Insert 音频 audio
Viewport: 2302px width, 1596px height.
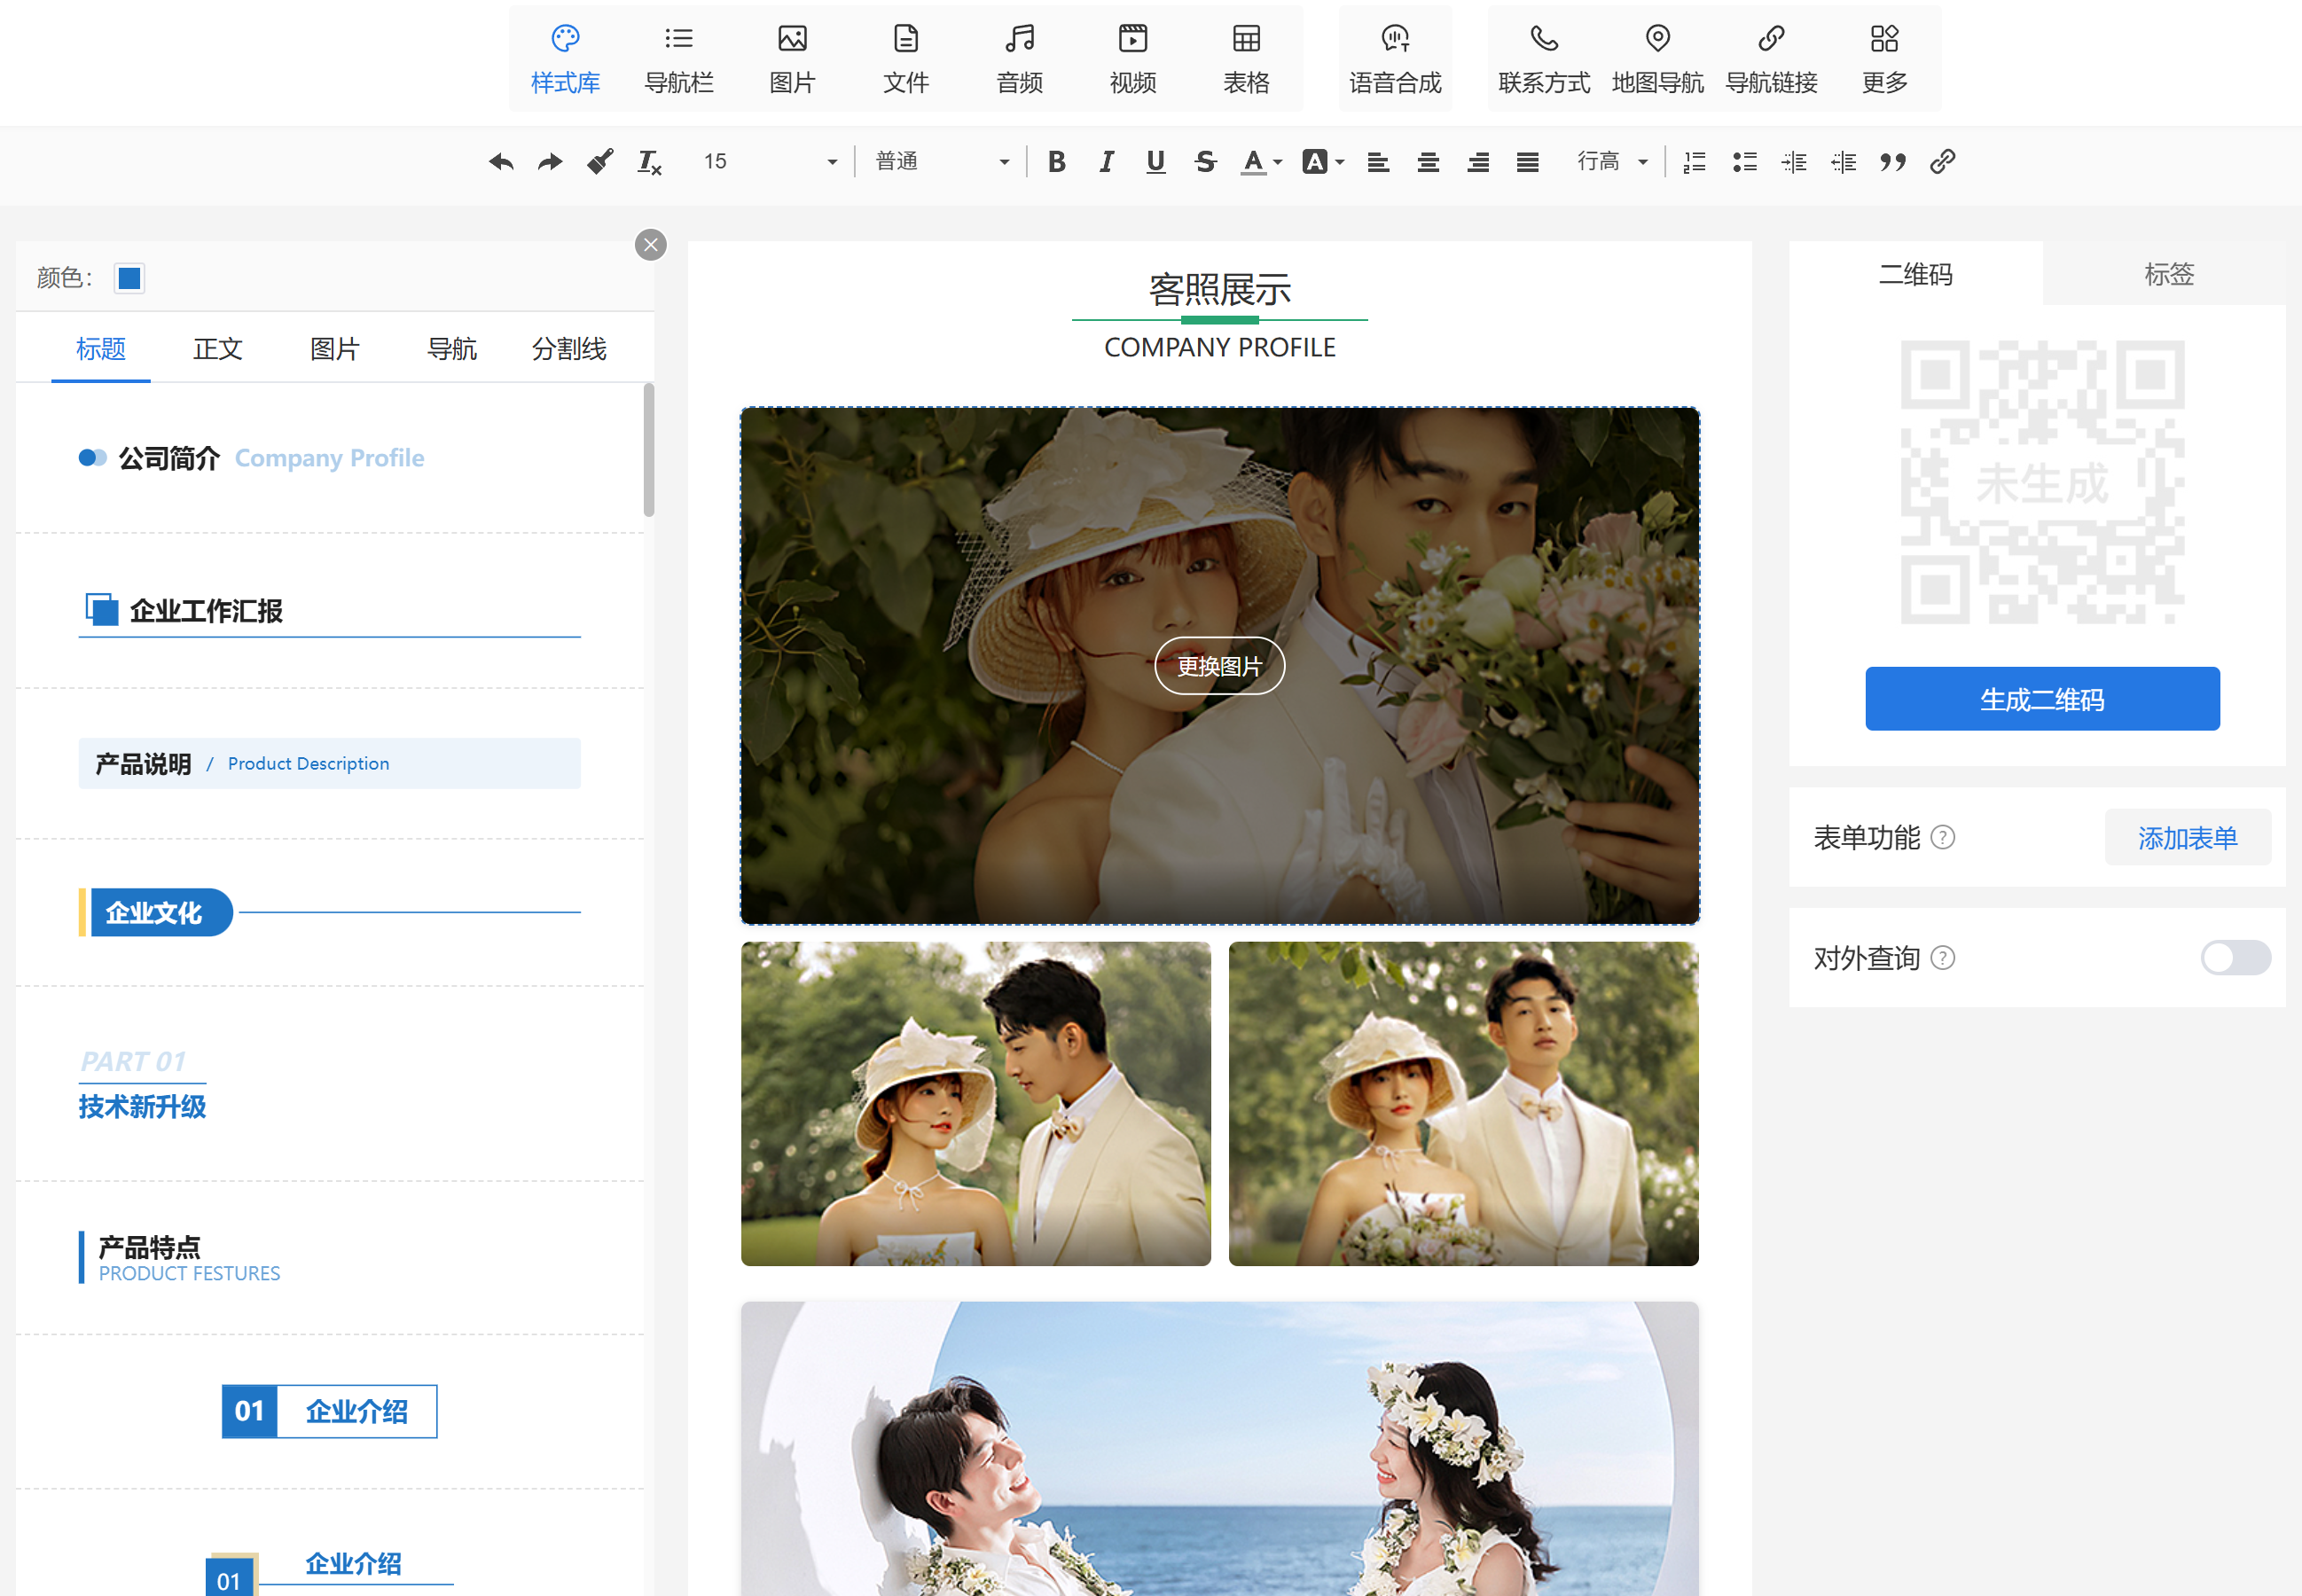point(1019,59)
